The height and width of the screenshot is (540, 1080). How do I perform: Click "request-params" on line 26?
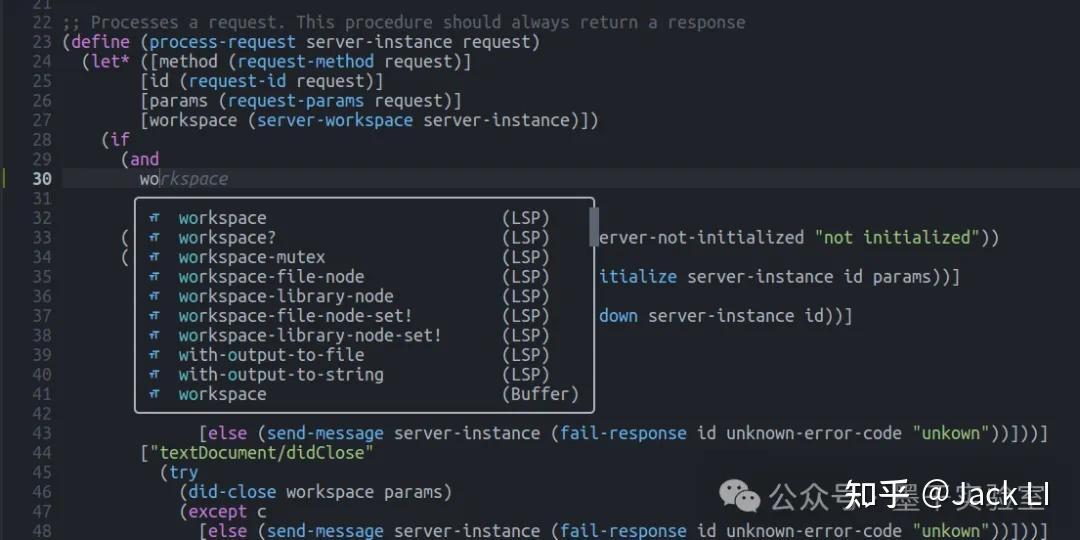click(x=296, y=101)
